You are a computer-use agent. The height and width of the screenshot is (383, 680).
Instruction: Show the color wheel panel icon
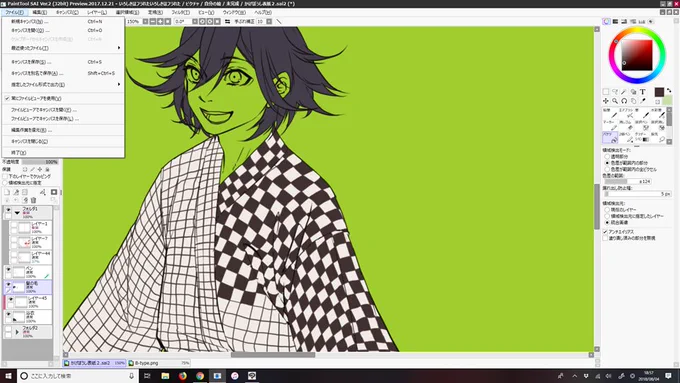coord(606,21)
